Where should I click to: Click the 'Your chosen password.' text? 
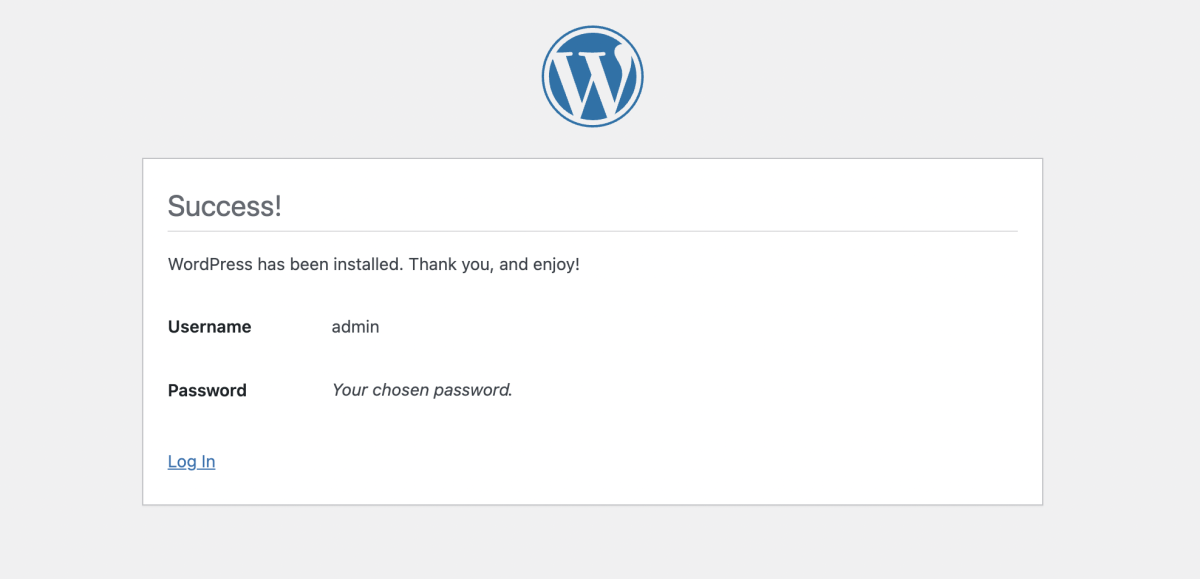point(422,390)
